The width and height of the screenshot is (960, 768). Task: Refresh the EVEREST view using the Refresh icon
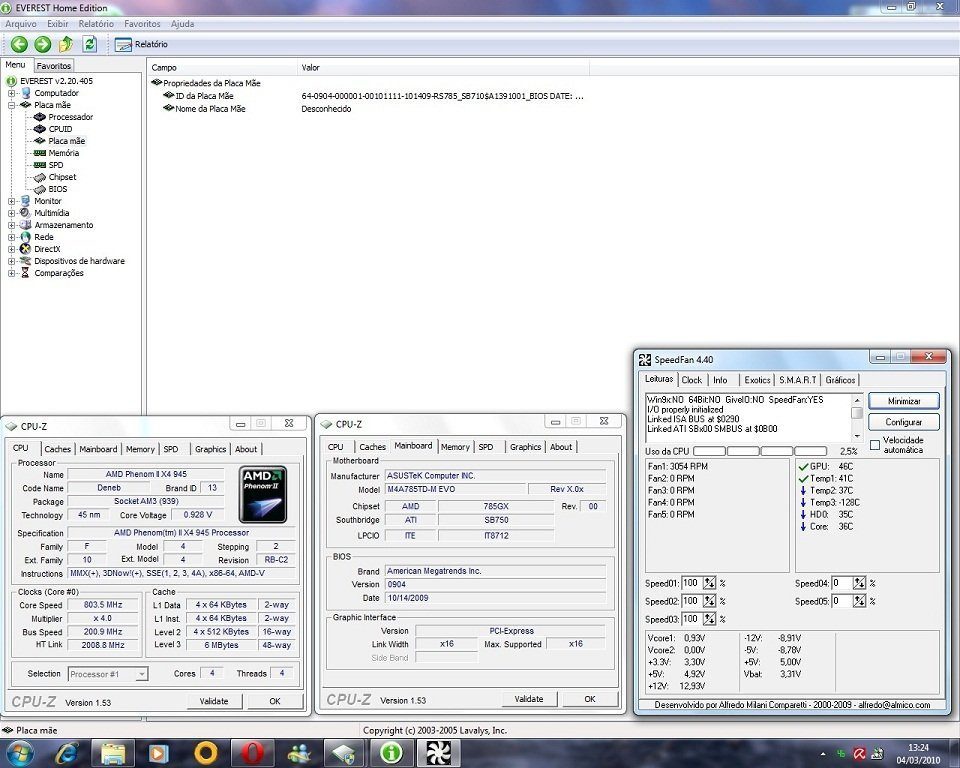(x=90, y=44)
